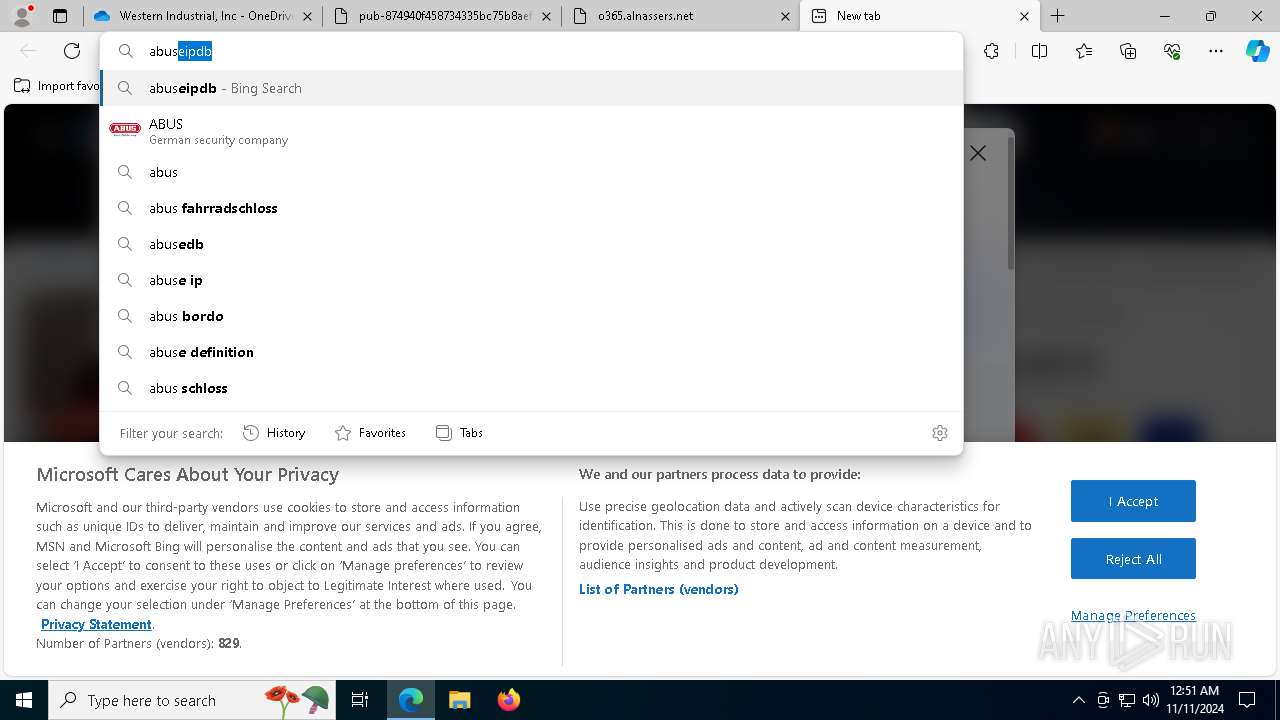Close the o365.alnassers.net tab
1280x720 pixels.
coord(785,16)
